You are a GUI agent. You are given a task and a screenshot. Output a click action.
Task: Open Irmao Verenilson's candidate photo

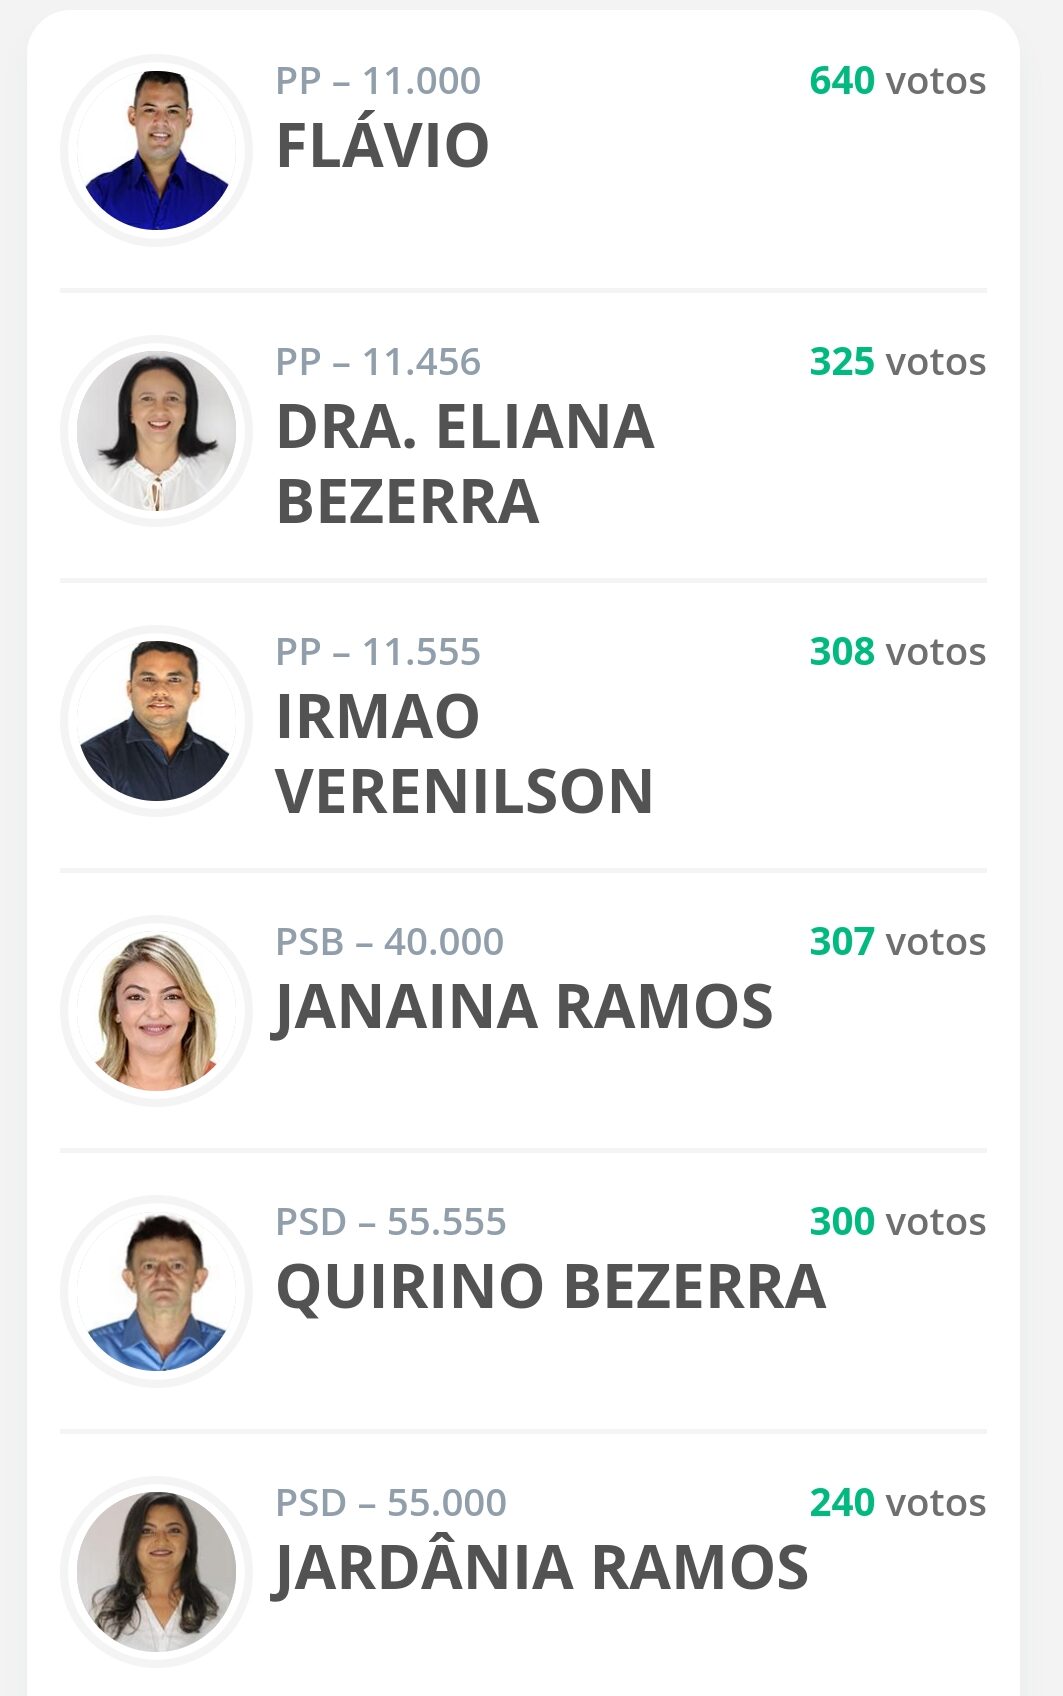(156, 721)
